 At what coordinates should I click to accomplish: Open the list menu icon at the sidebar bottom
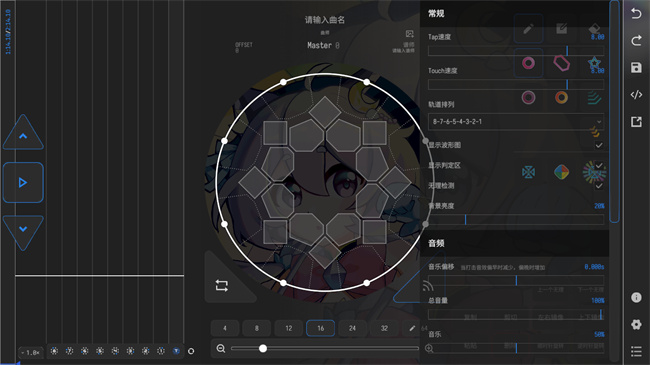point(636,351)
